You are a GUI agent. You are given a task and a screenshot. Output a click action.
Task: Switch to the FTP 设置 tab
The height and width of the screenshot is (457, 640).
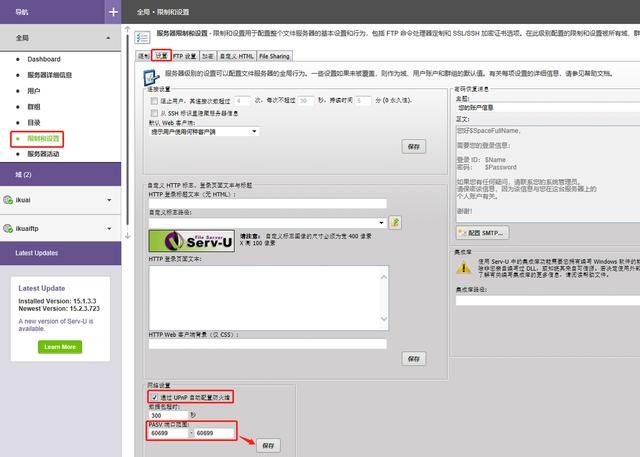(186, 56)
